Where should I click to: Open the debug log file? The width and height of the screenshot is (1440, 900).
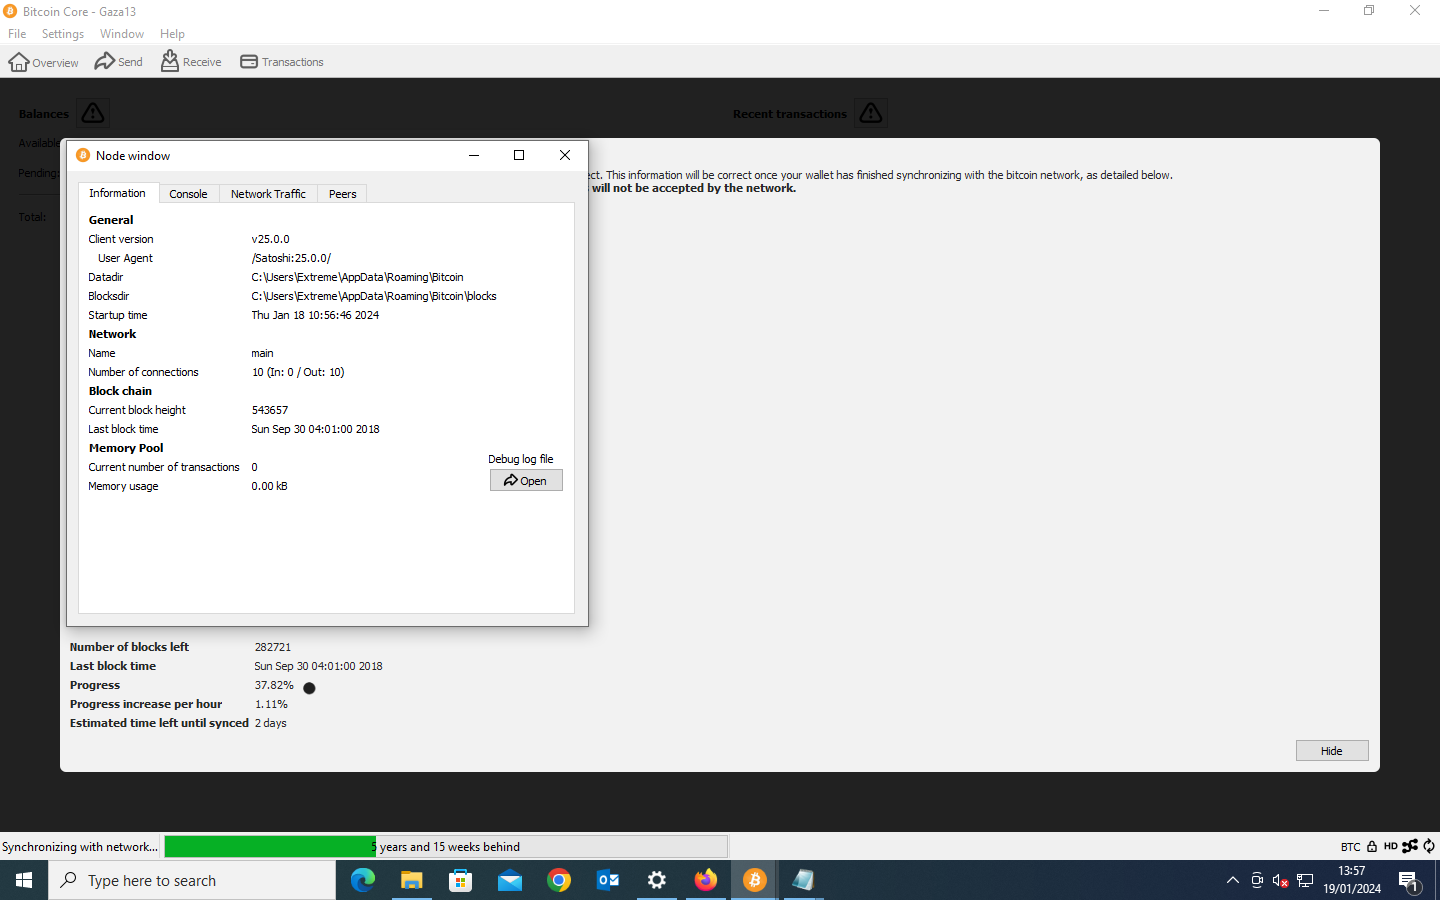pyautogui.click(x=526, y=481)
